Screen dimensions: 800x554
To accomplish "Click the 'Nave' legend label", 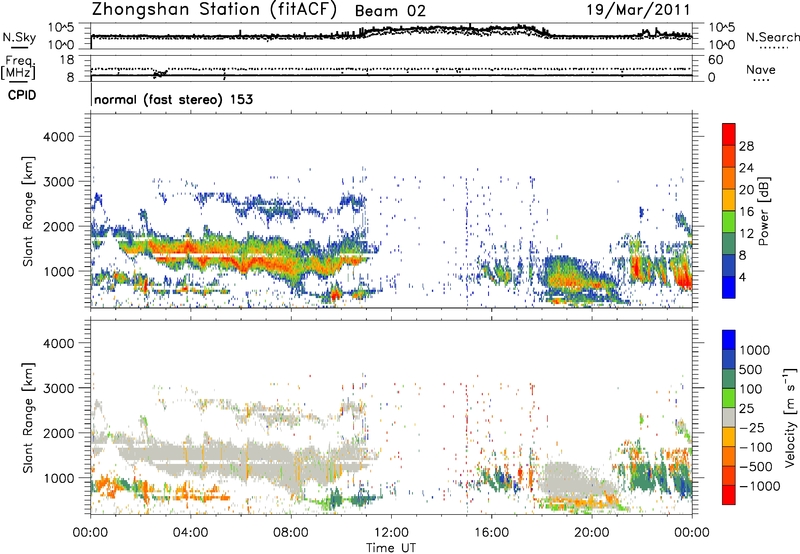I will pos(761,70).
